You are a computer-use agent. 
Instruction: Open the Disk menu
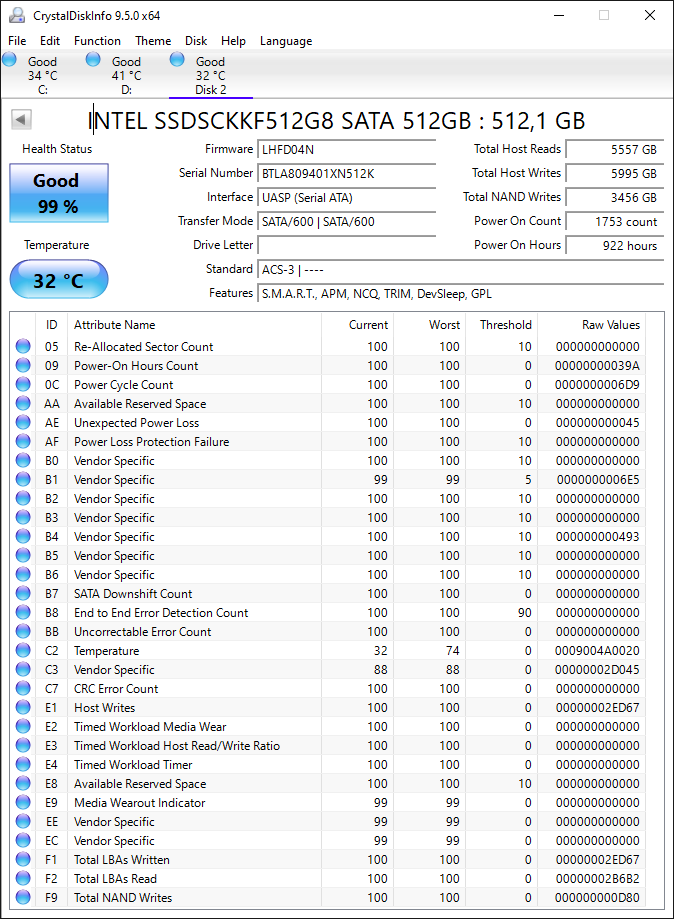(x=196, y=41)
